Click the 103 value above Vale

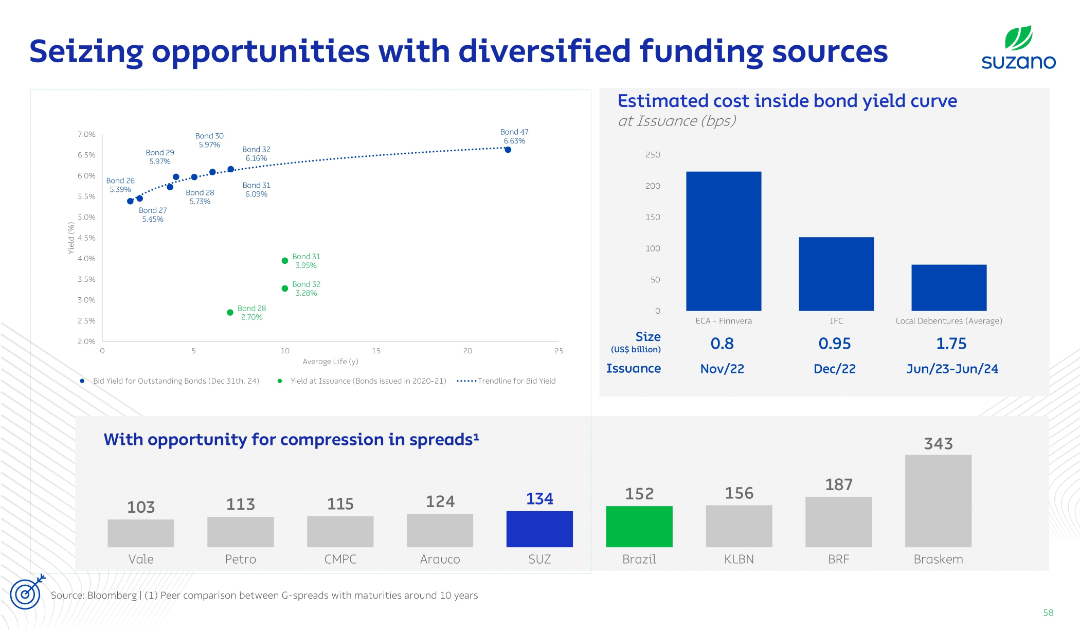click(141, 507)
